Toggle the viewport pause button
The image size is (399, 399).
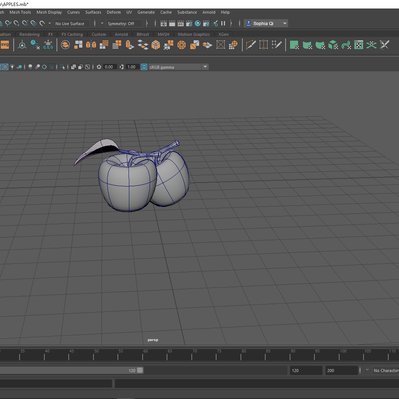pos(223,23)
